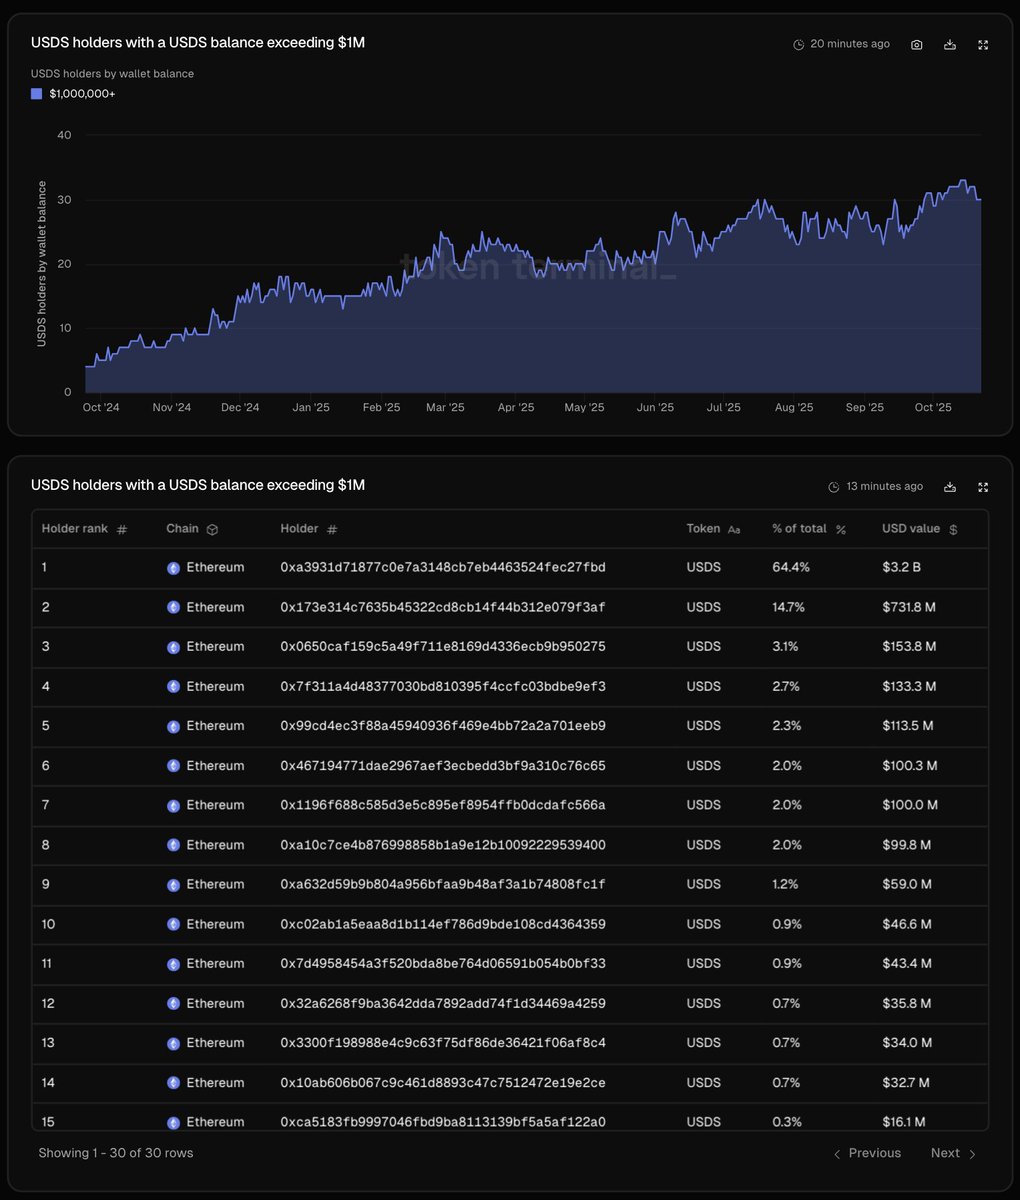Select holder address 0x0650caf159c5a49f711e8169d4336ecb9b950275
This screenshot has width=1020, height=1200.
[443, 646]
